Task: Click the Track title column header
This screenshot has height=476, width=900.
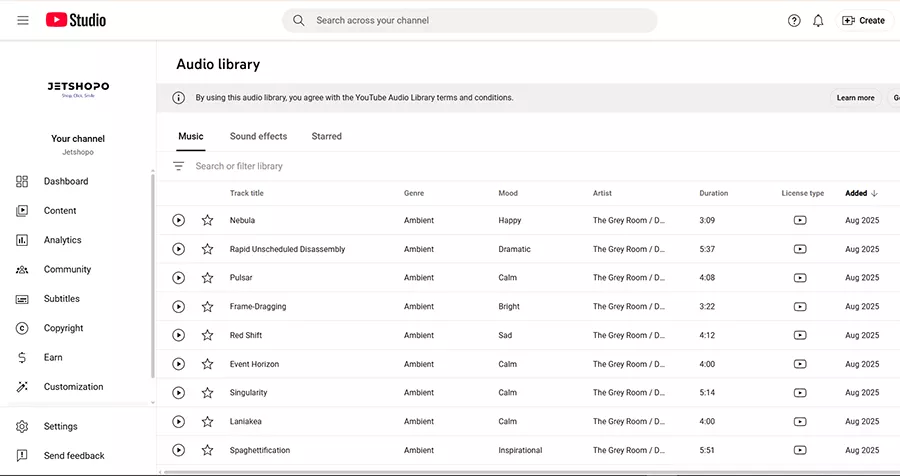Action: pyautogui.click(x=247, y=194)
